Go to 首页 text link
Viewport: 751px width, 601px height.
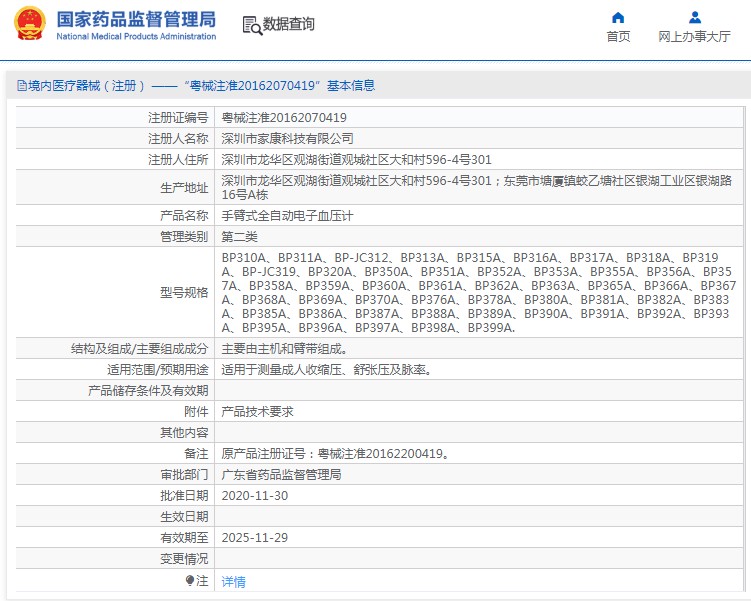(618, 36)
